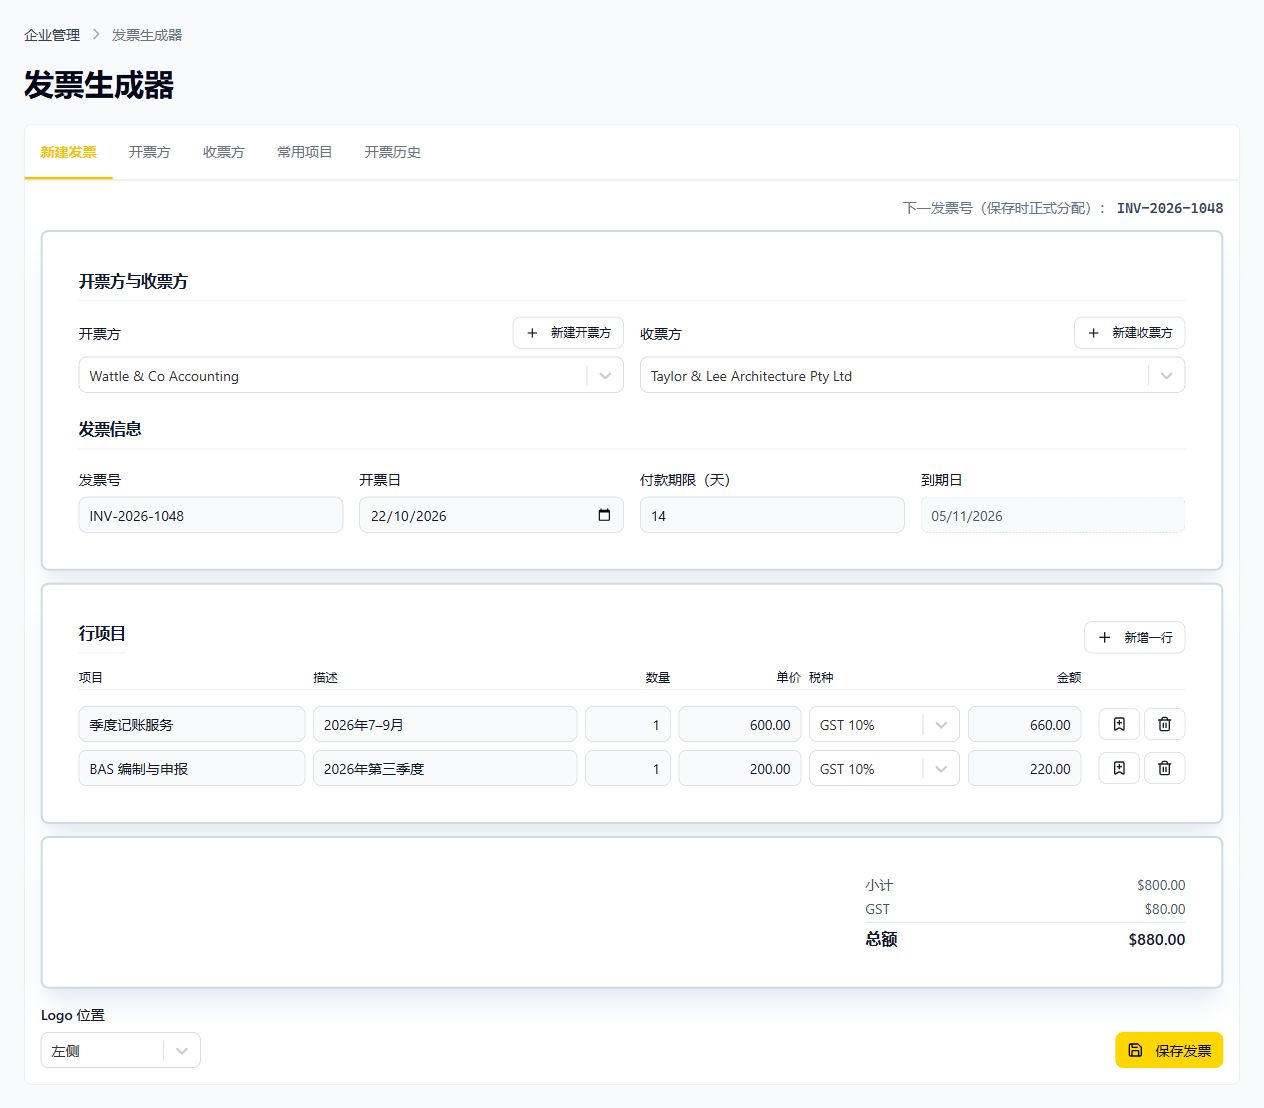Click the quantity field in the 季度记账服务 row
Screen dimensions: 1264x1108
pos(628,724)
